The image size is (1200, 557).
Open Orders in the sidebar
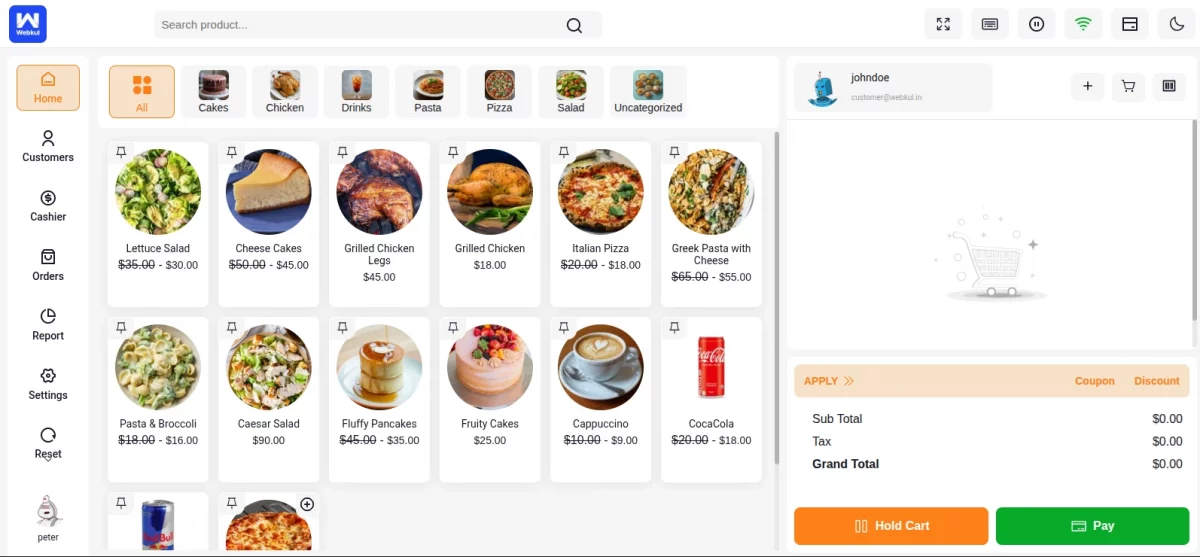tap(48, 265)
